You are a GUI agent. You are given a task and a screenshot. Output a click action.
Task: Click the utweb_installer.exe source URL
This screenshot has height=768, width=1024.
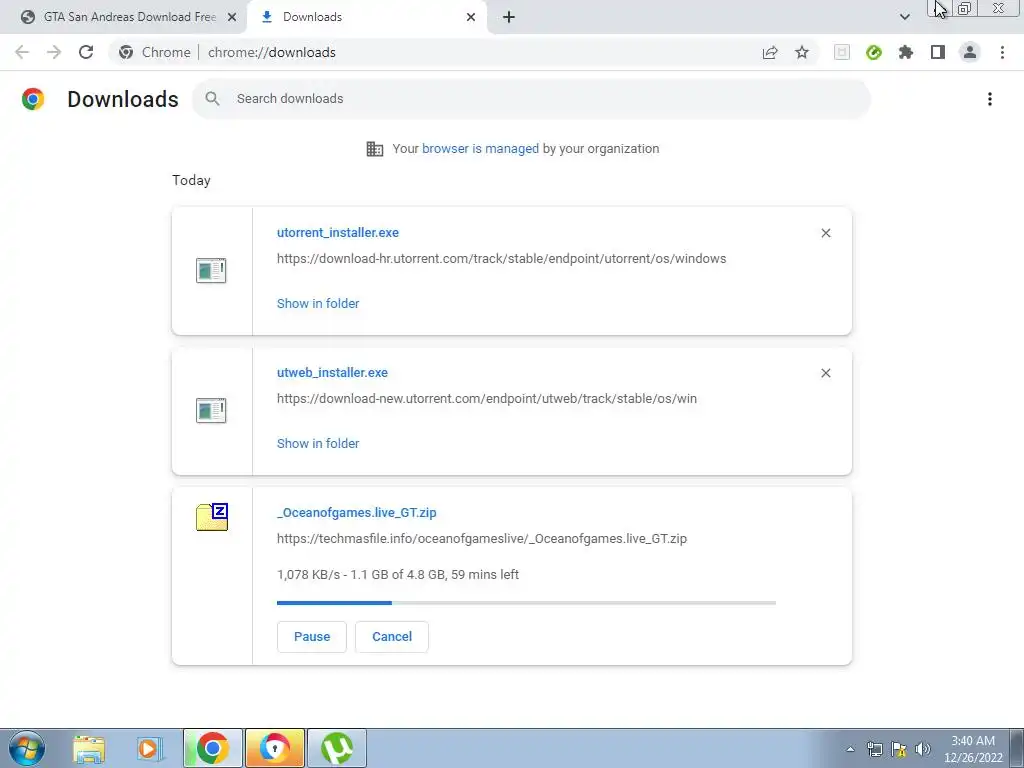487,398
